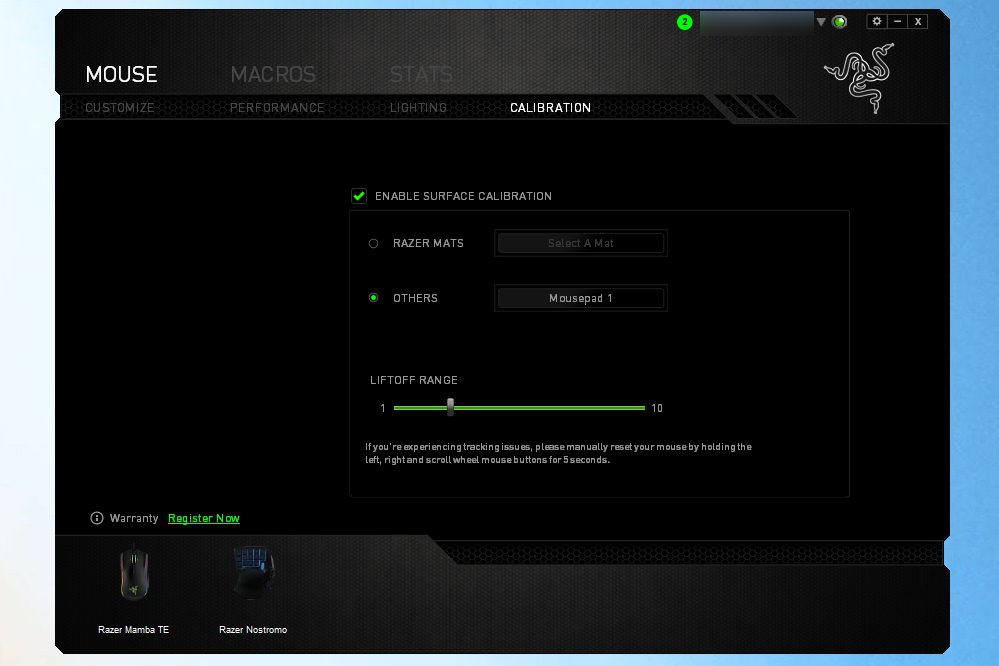Click the Liftoff Range slider handle
This screenshot has width=999, height=666.
pos(450,407)
